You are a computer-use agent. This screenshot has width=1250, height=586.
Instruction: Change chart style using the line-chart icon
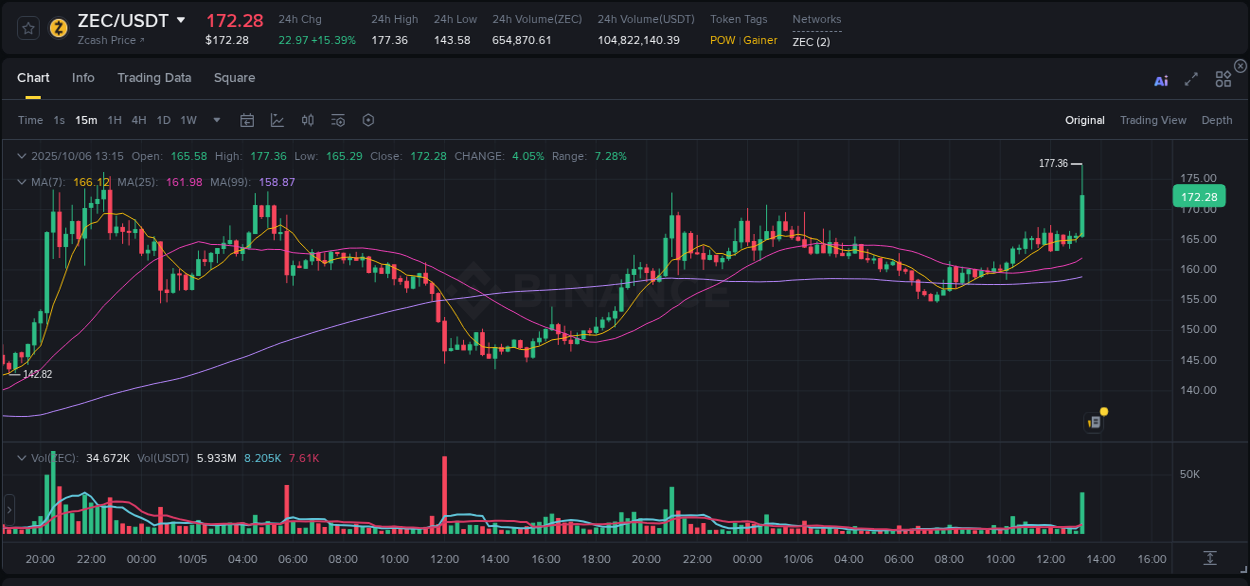coord(277,120)
